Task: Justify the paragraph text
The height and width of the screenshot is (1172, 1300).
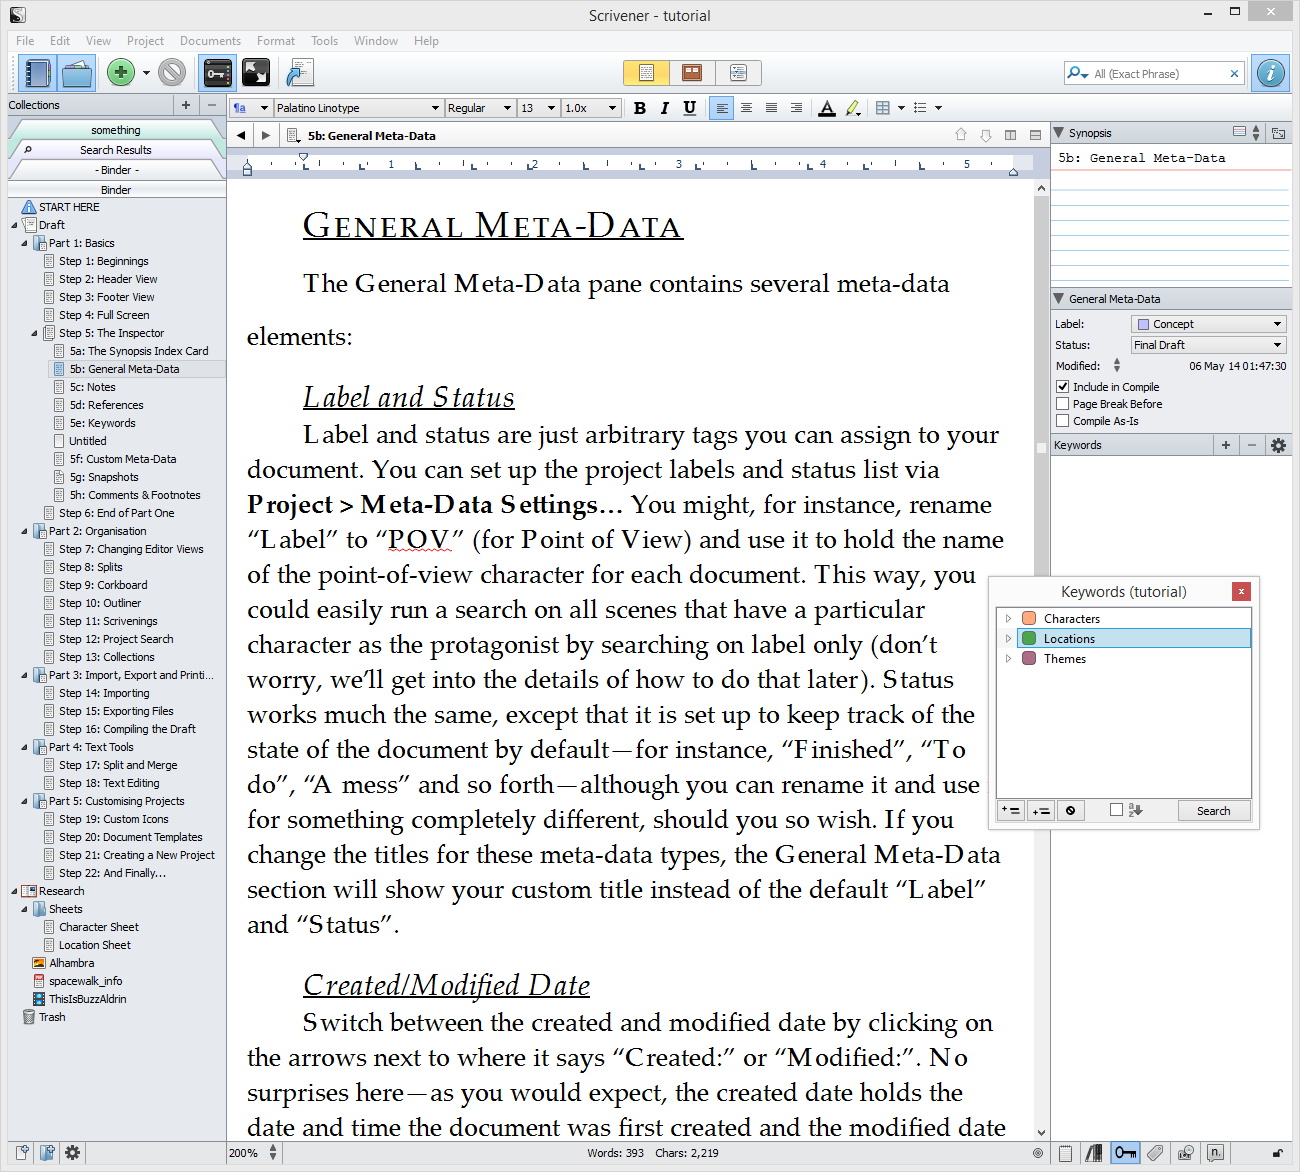Action: click(x=771, y=108)
